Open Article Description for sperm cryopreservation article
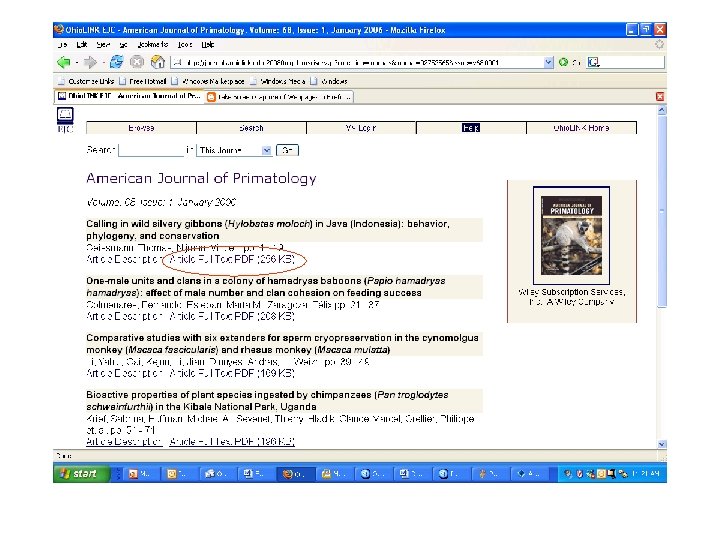Viewport: 720px width, 540px height. tap(124, 373)
